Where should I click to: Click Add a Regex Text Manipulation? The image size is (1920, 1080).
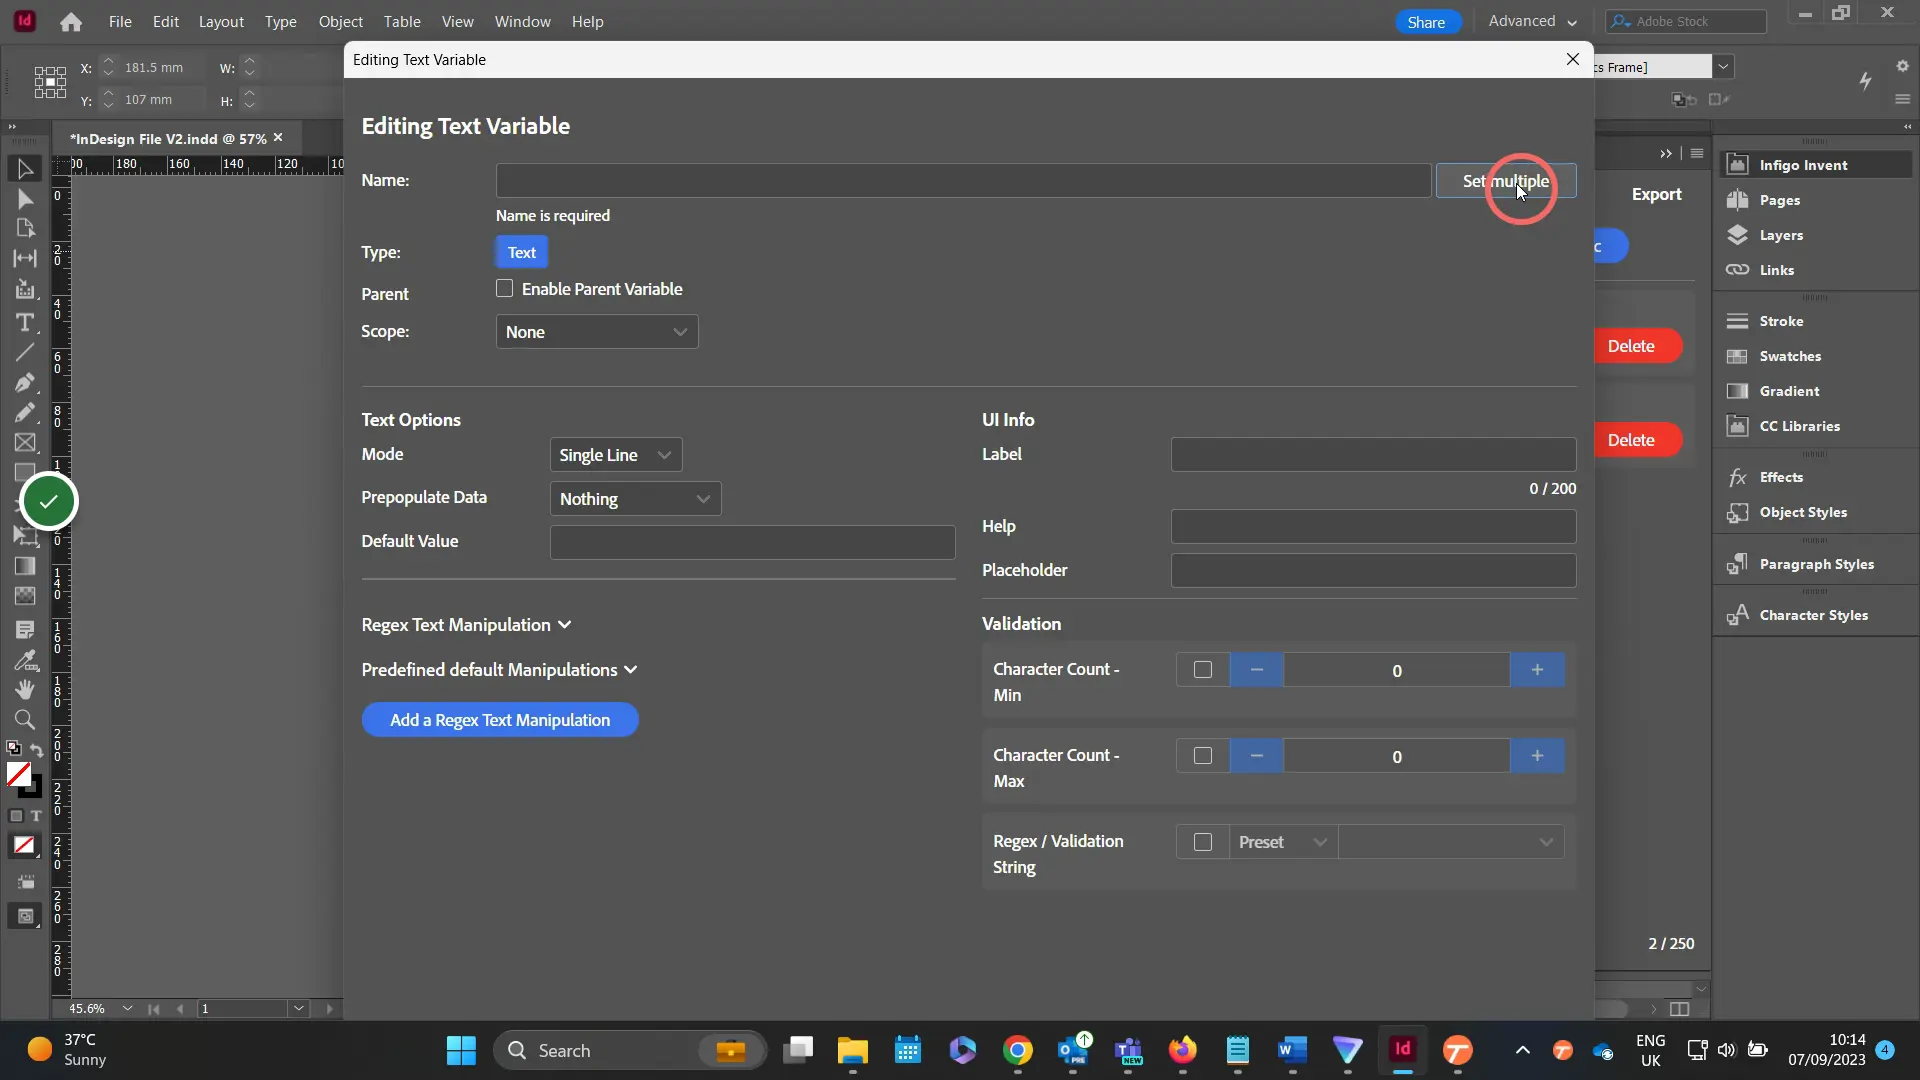[500, 720]
